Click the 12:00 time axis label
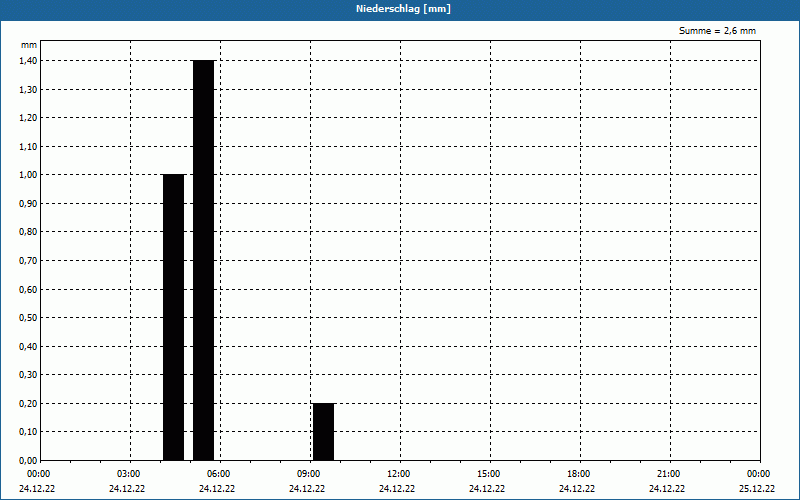 (x=399, y=474)
